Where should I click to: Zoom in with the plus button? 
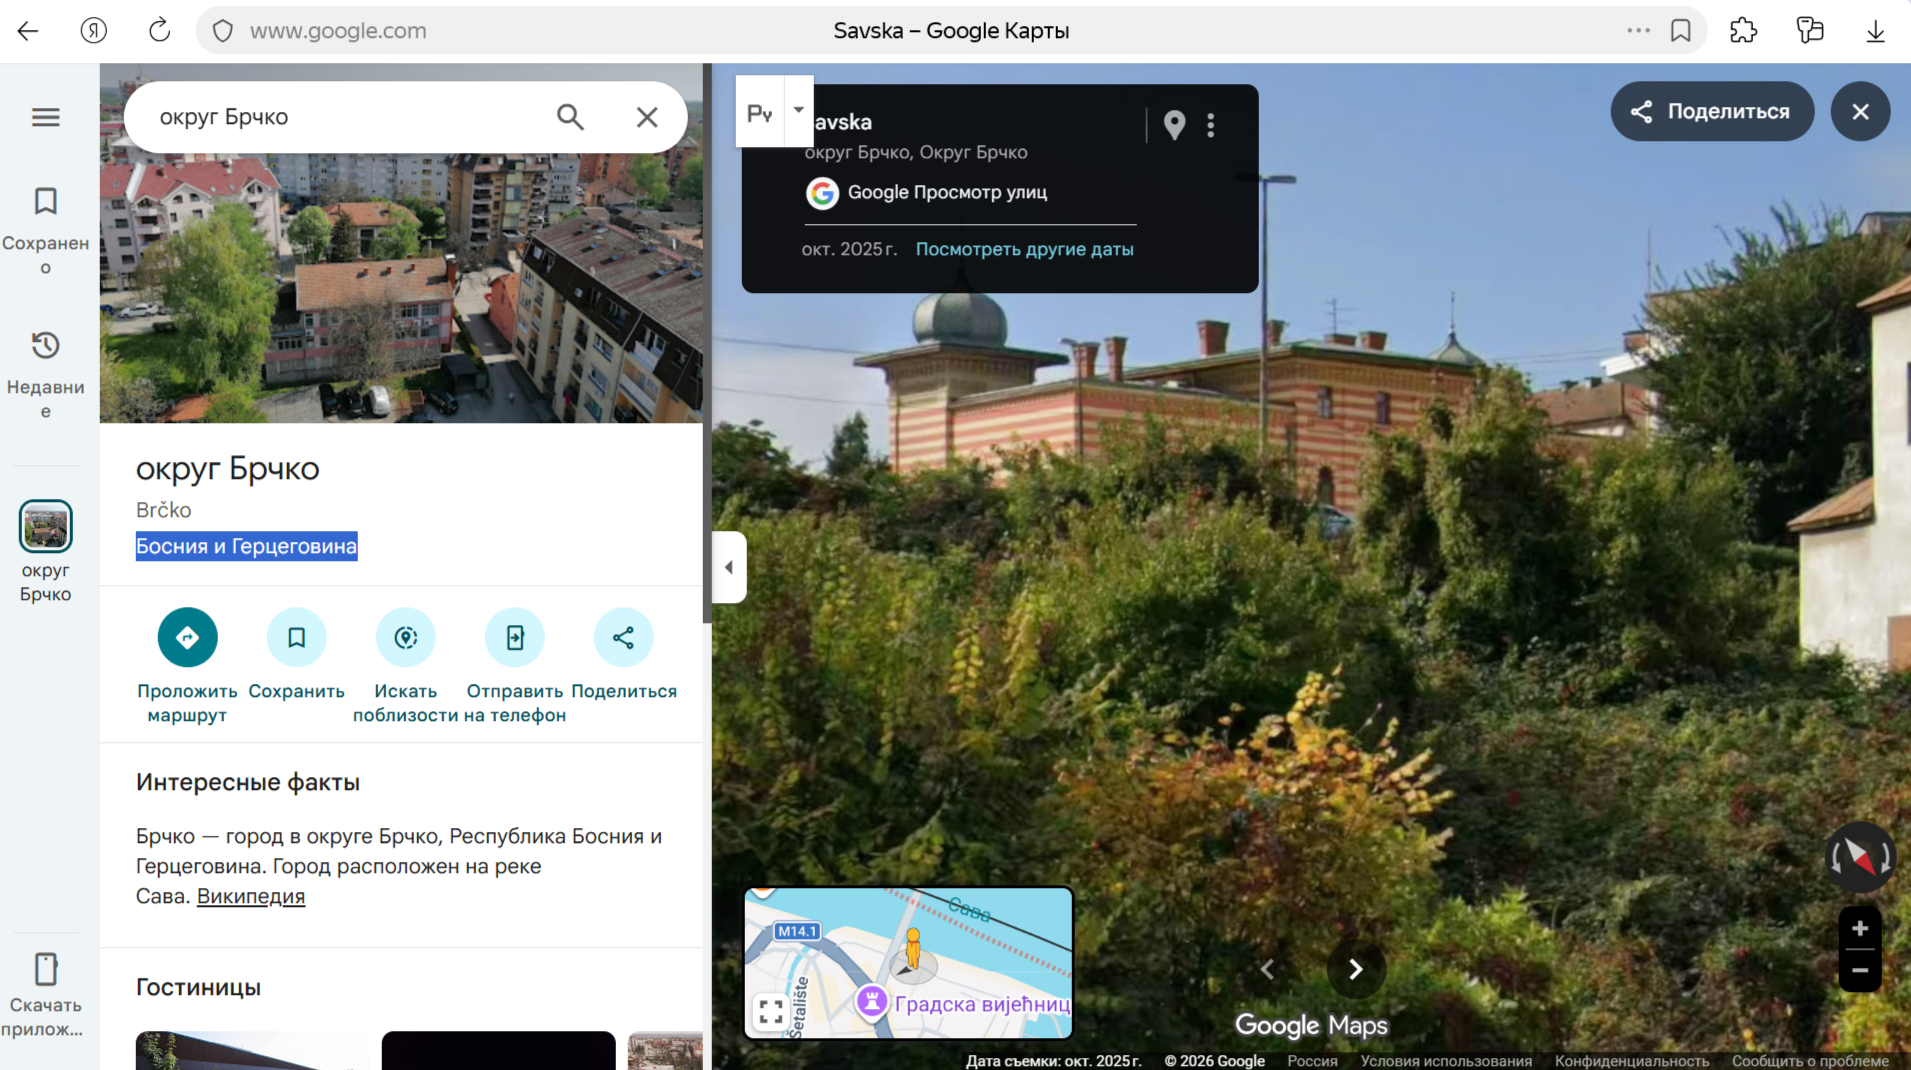(x=1859, y=929)
